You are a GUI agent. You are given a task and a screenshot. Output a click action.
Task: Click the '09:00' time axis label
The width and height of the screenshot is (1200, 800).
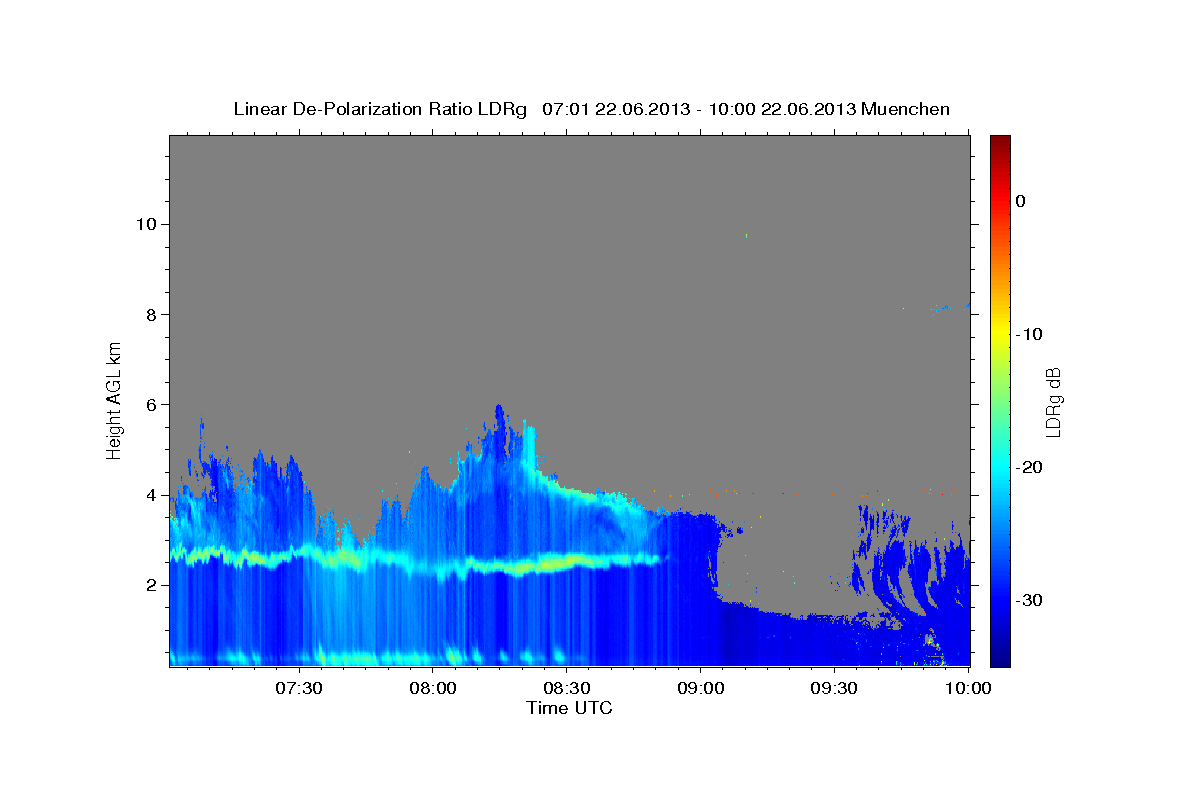click(700, 688)
